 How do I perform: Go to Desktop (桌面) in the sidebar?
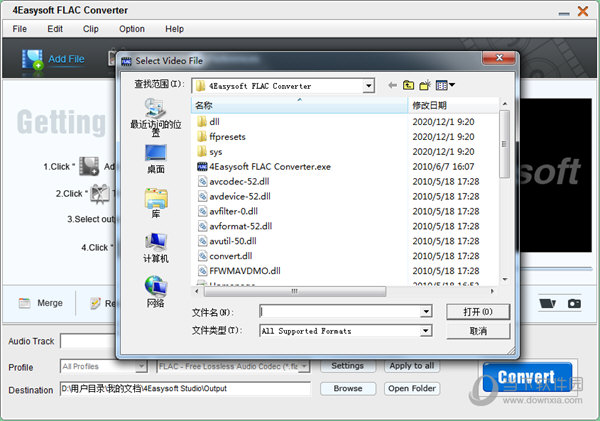pyautogui.click(x=155, y=159)
